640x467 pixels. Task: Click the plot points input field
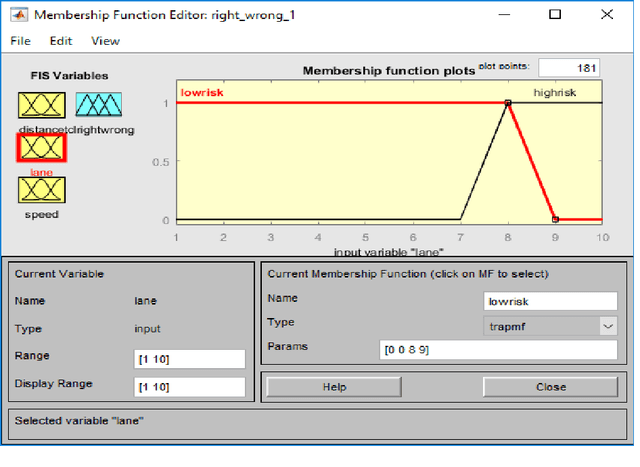click(569, 68)
